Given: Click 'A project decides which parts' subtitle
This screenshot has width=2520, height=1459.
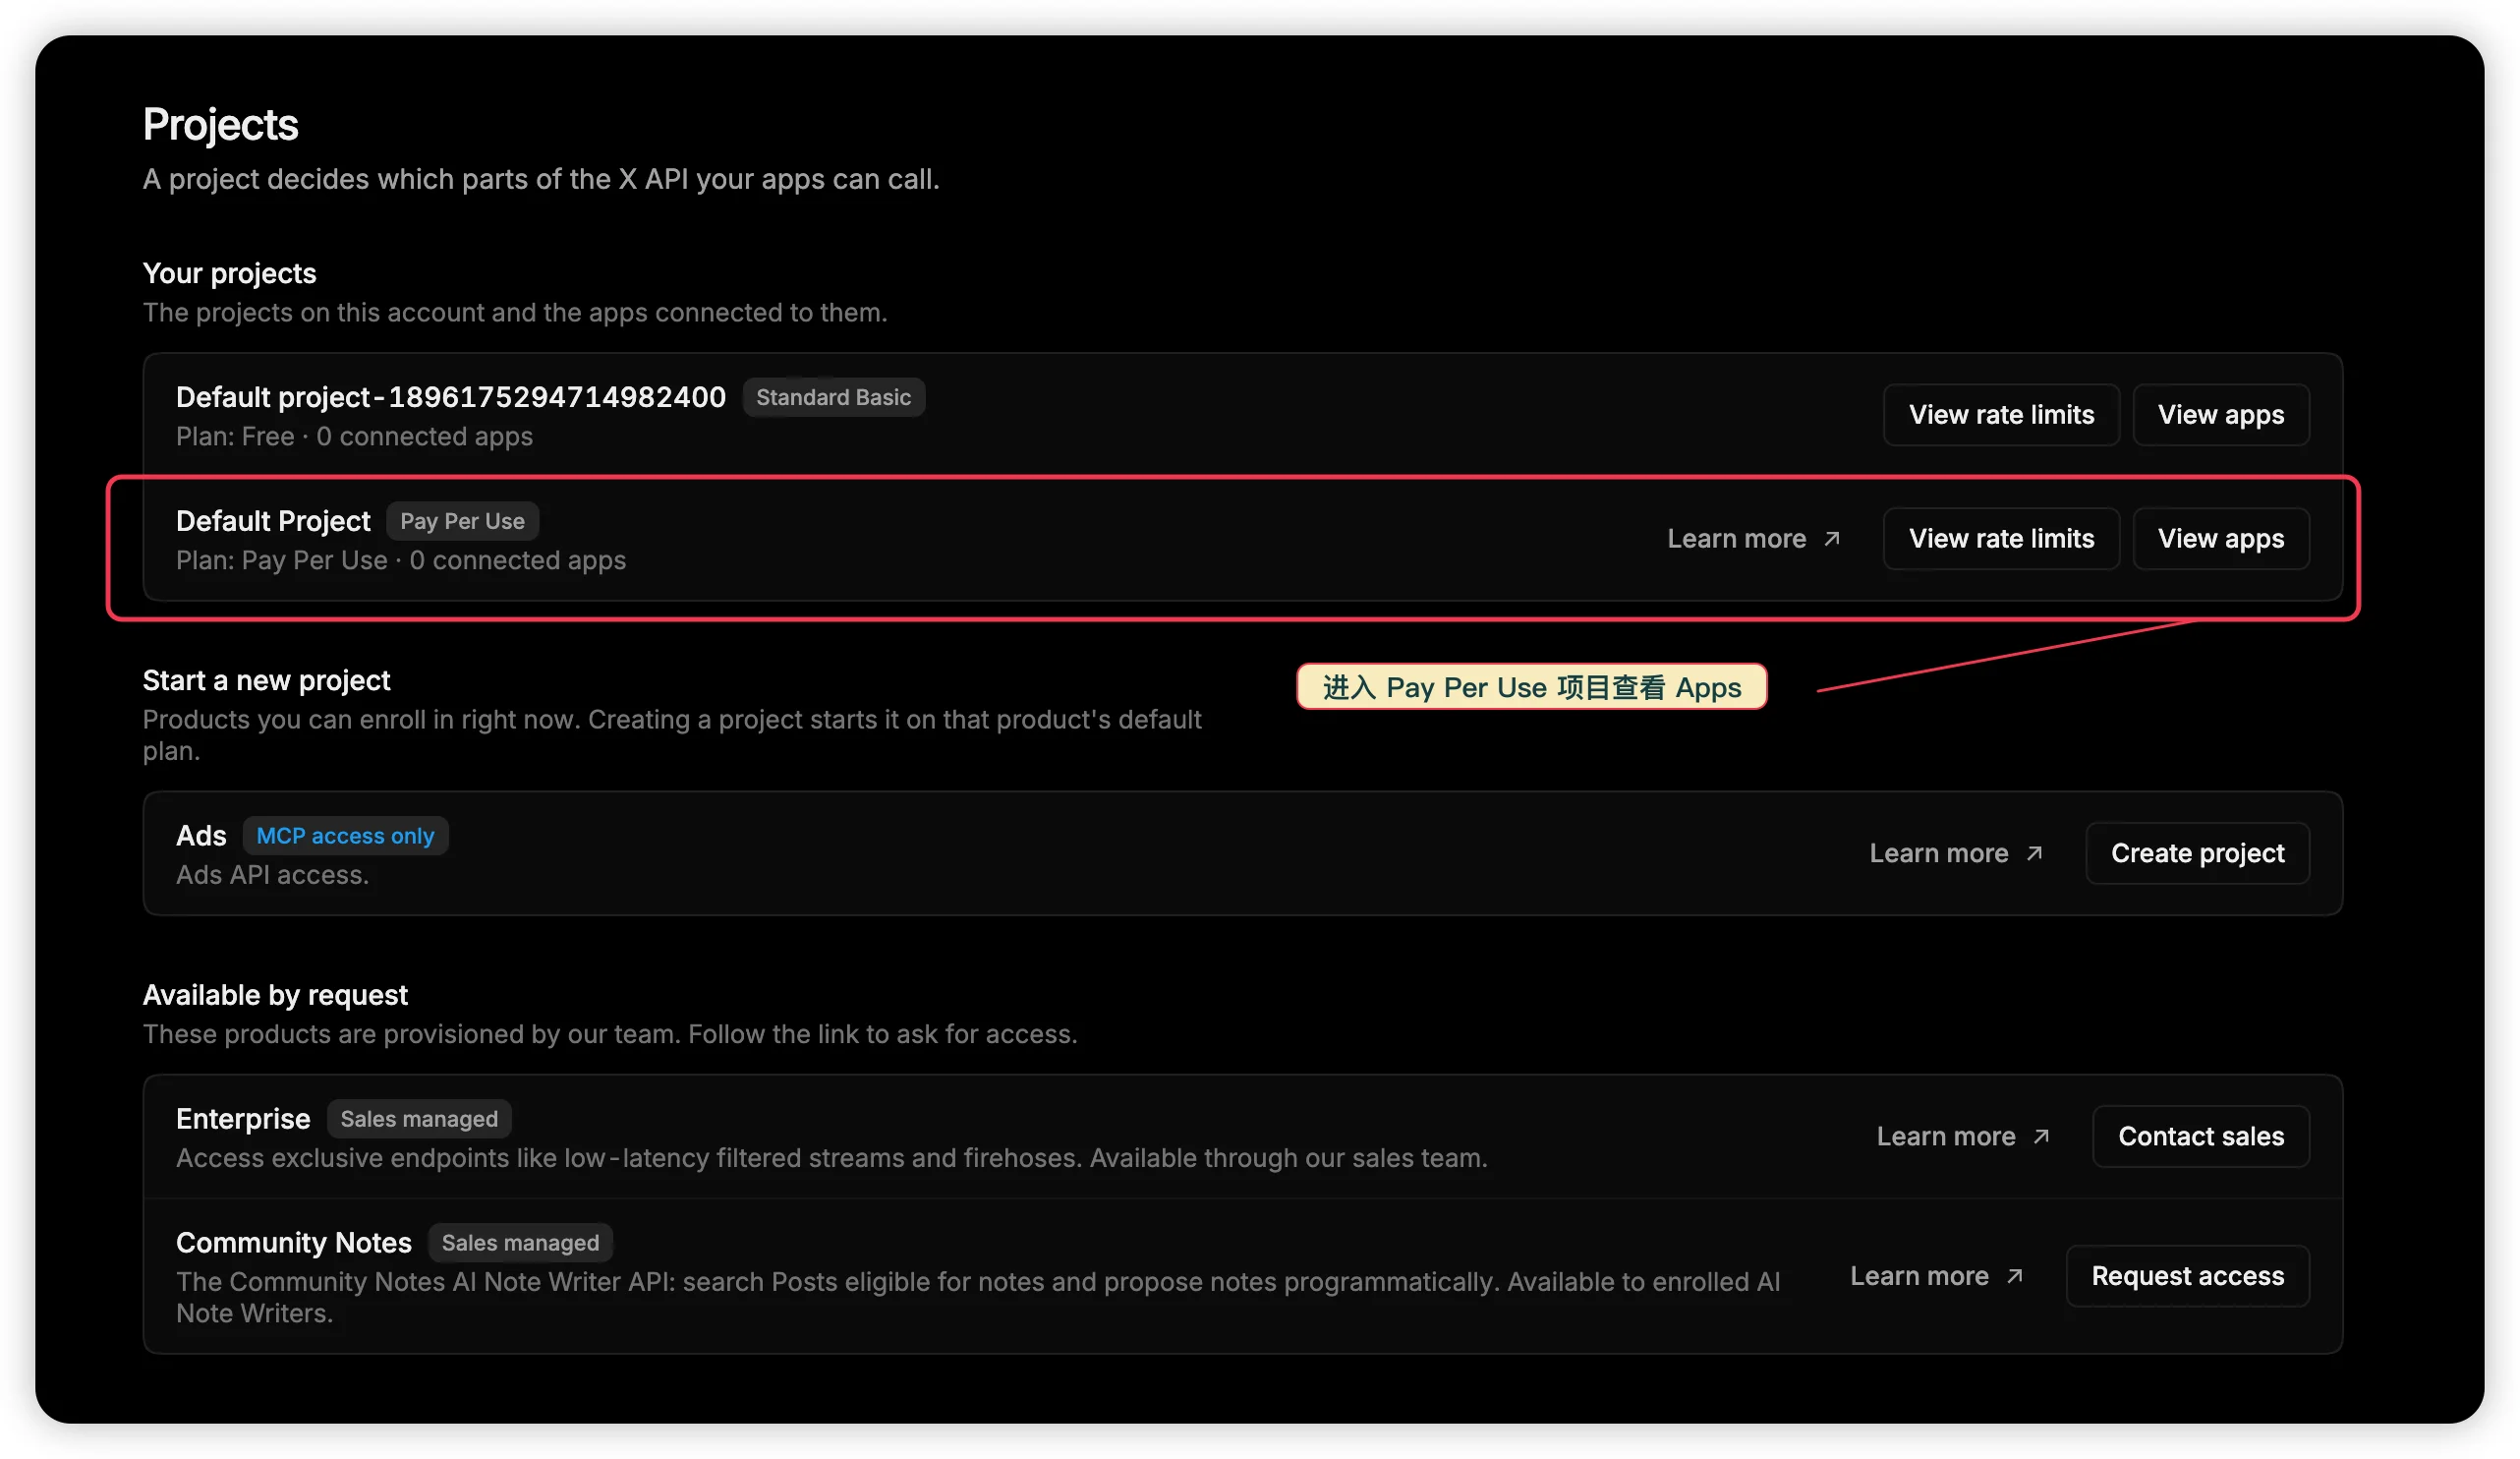Looking at the screenshot, I should 541,179.
